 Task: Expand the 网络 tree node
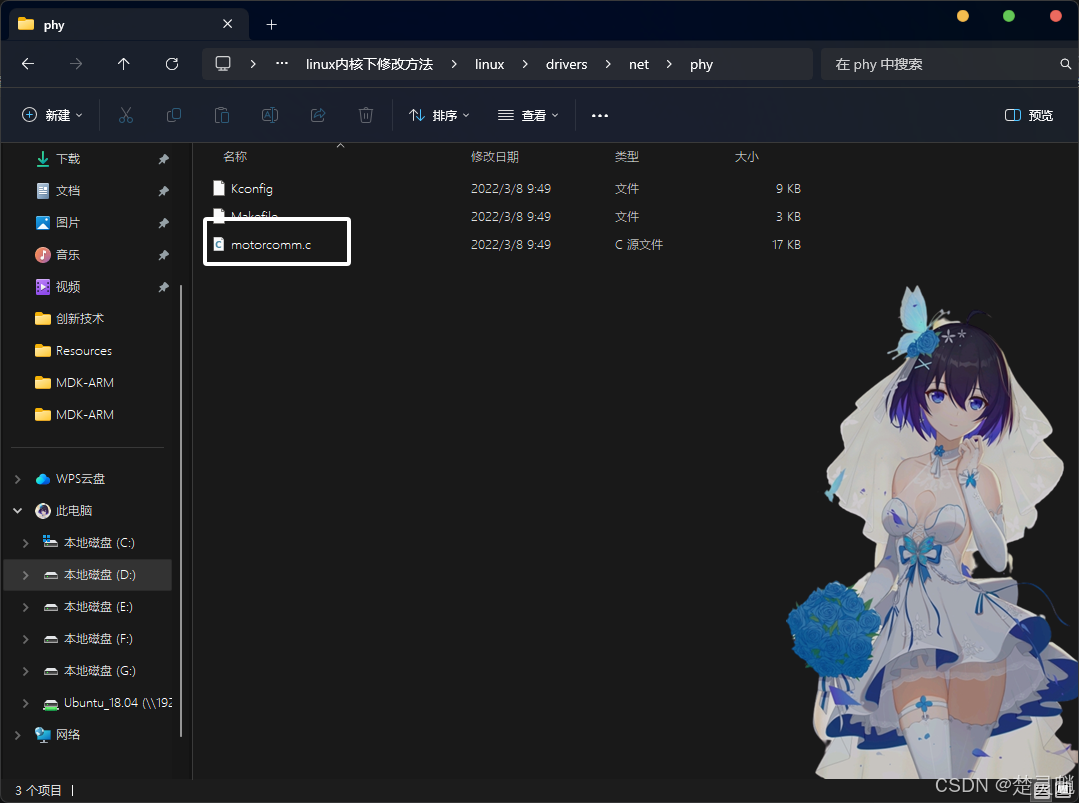click(x=18, y=735)
